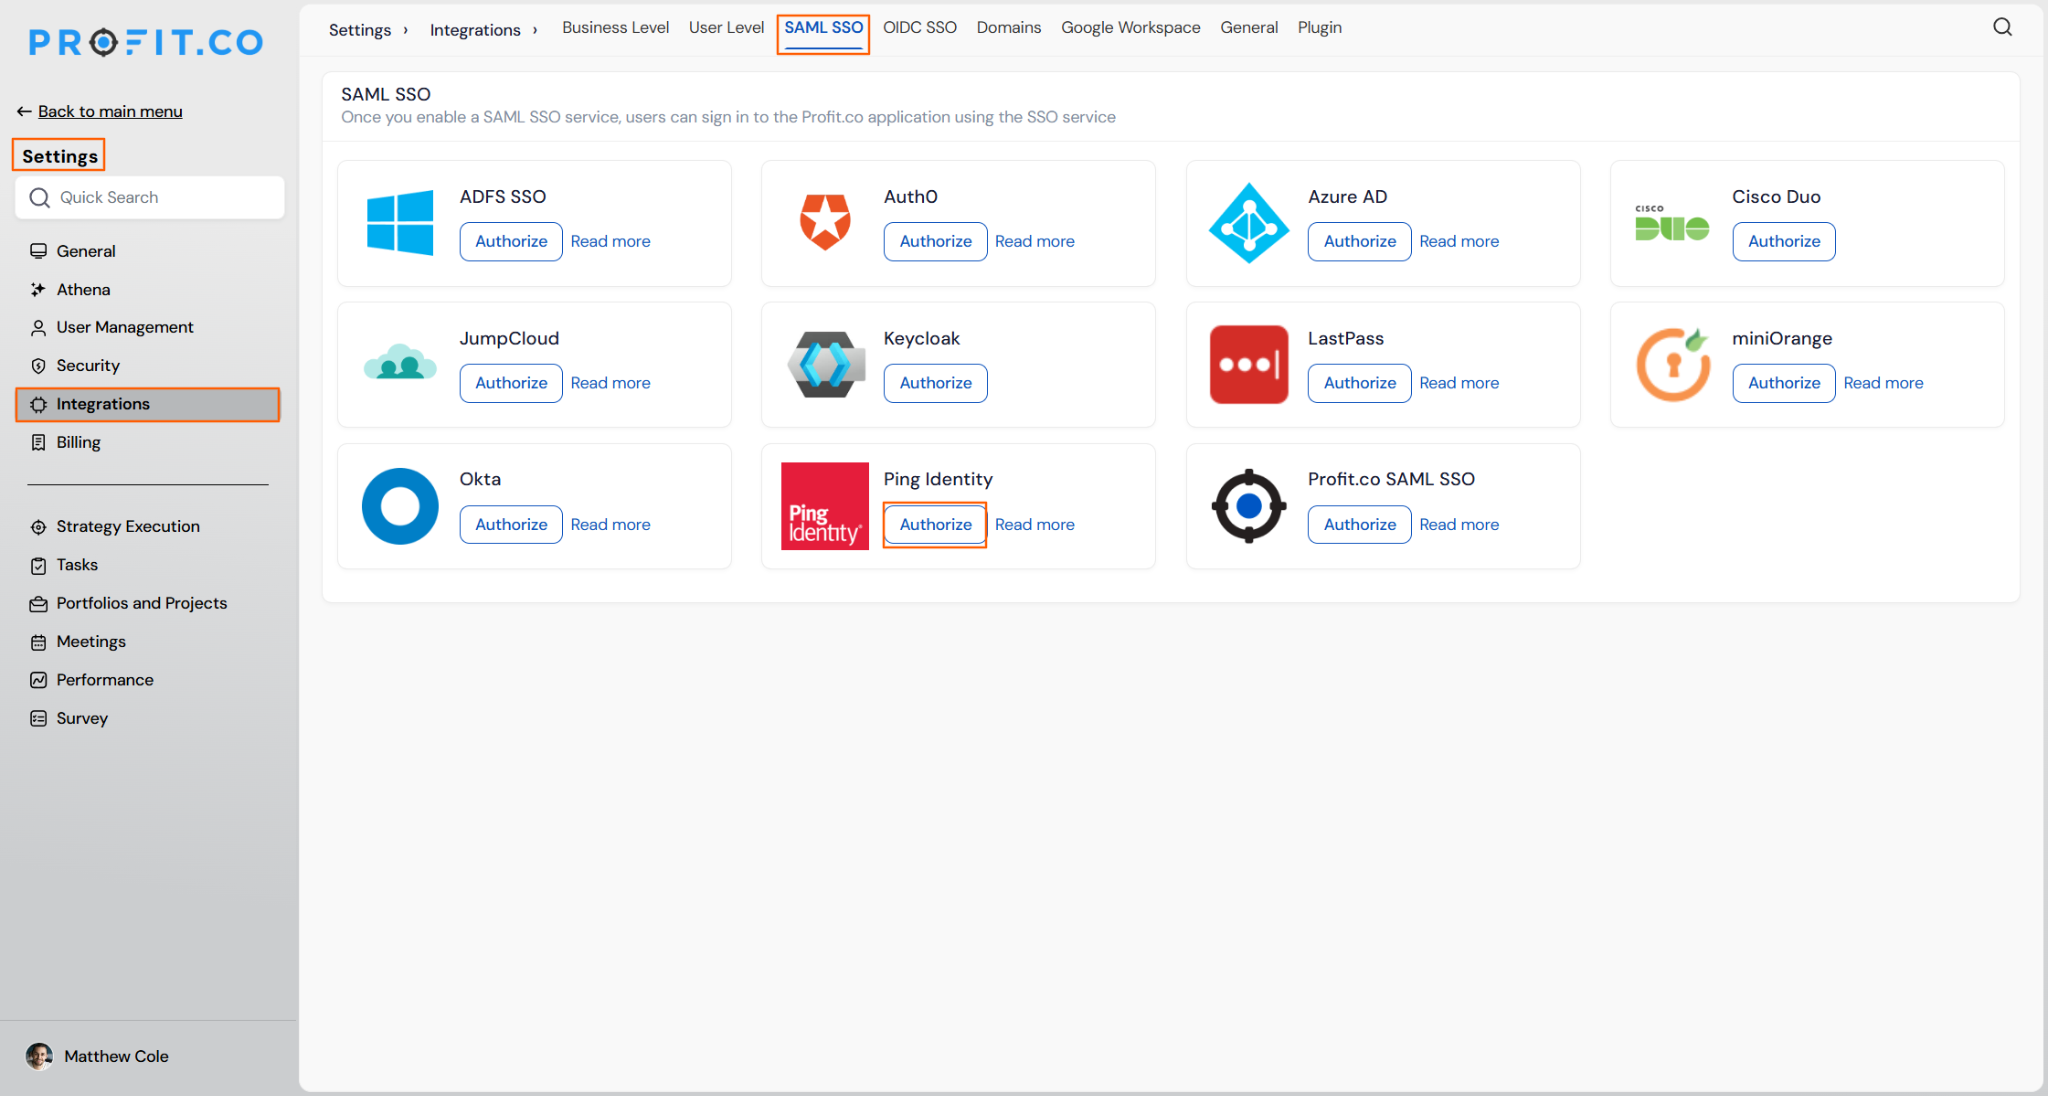Authorize the Okta SSO
Image resolution: width=2048 pixels, height=1096 pixels.
pos(511,524)
